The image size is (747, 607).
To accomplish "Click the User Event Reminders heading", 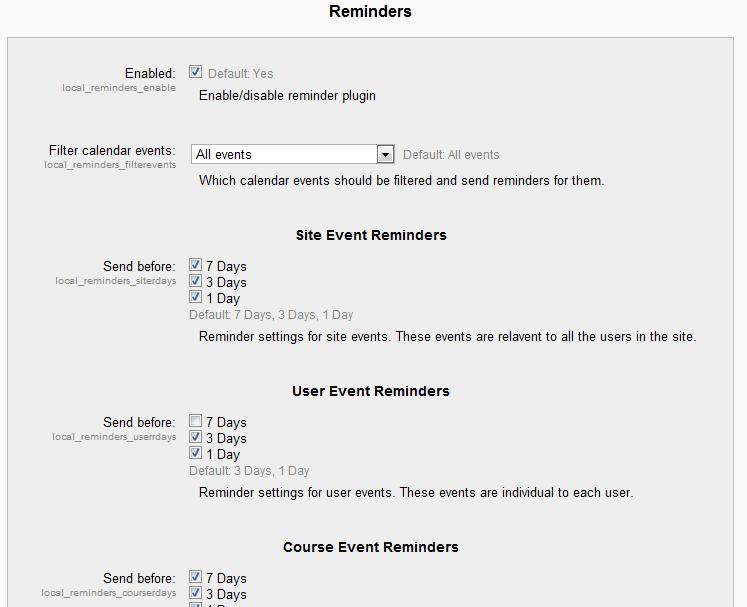I will pyautogui.click(x=371, y=391).
